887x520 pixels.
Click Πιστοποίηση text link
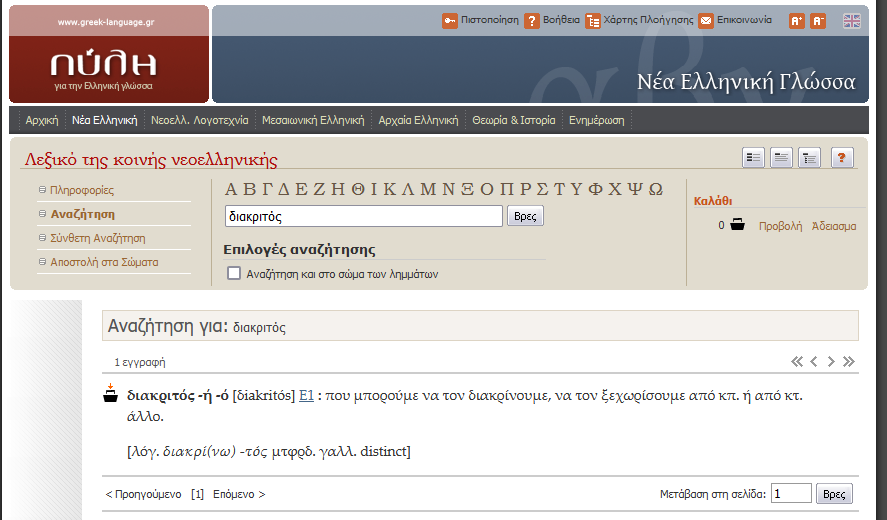tap(490, 20)
